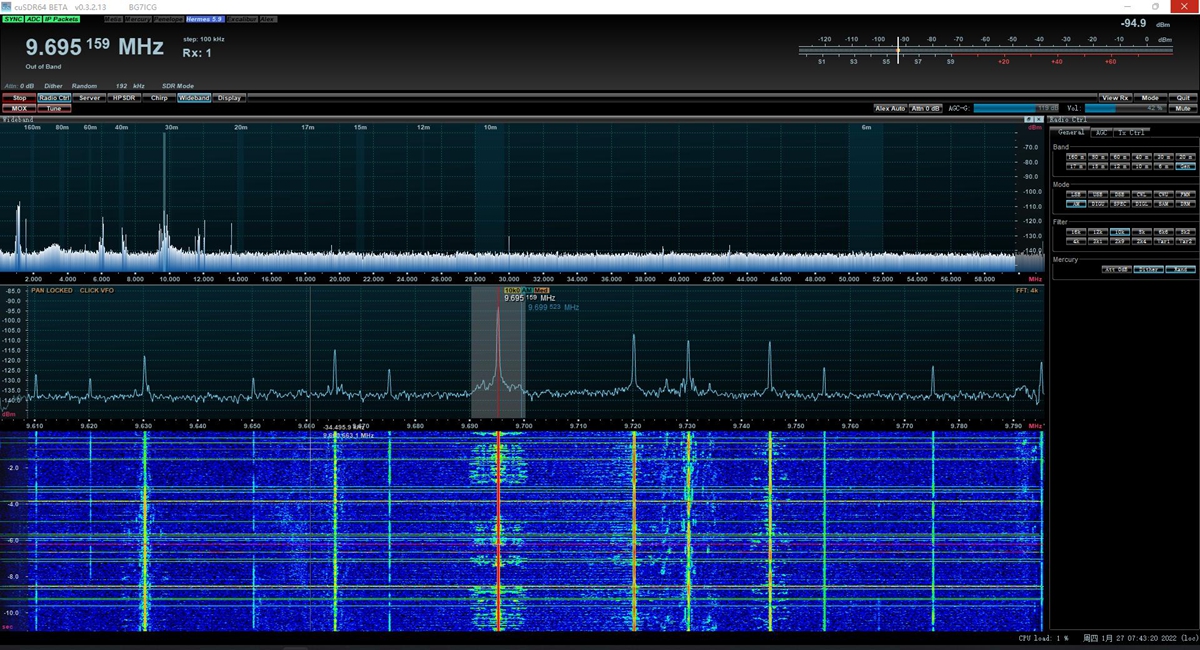
Task: Switch to the General tab
Action: pyautogui.click(x=1071, y=132)
